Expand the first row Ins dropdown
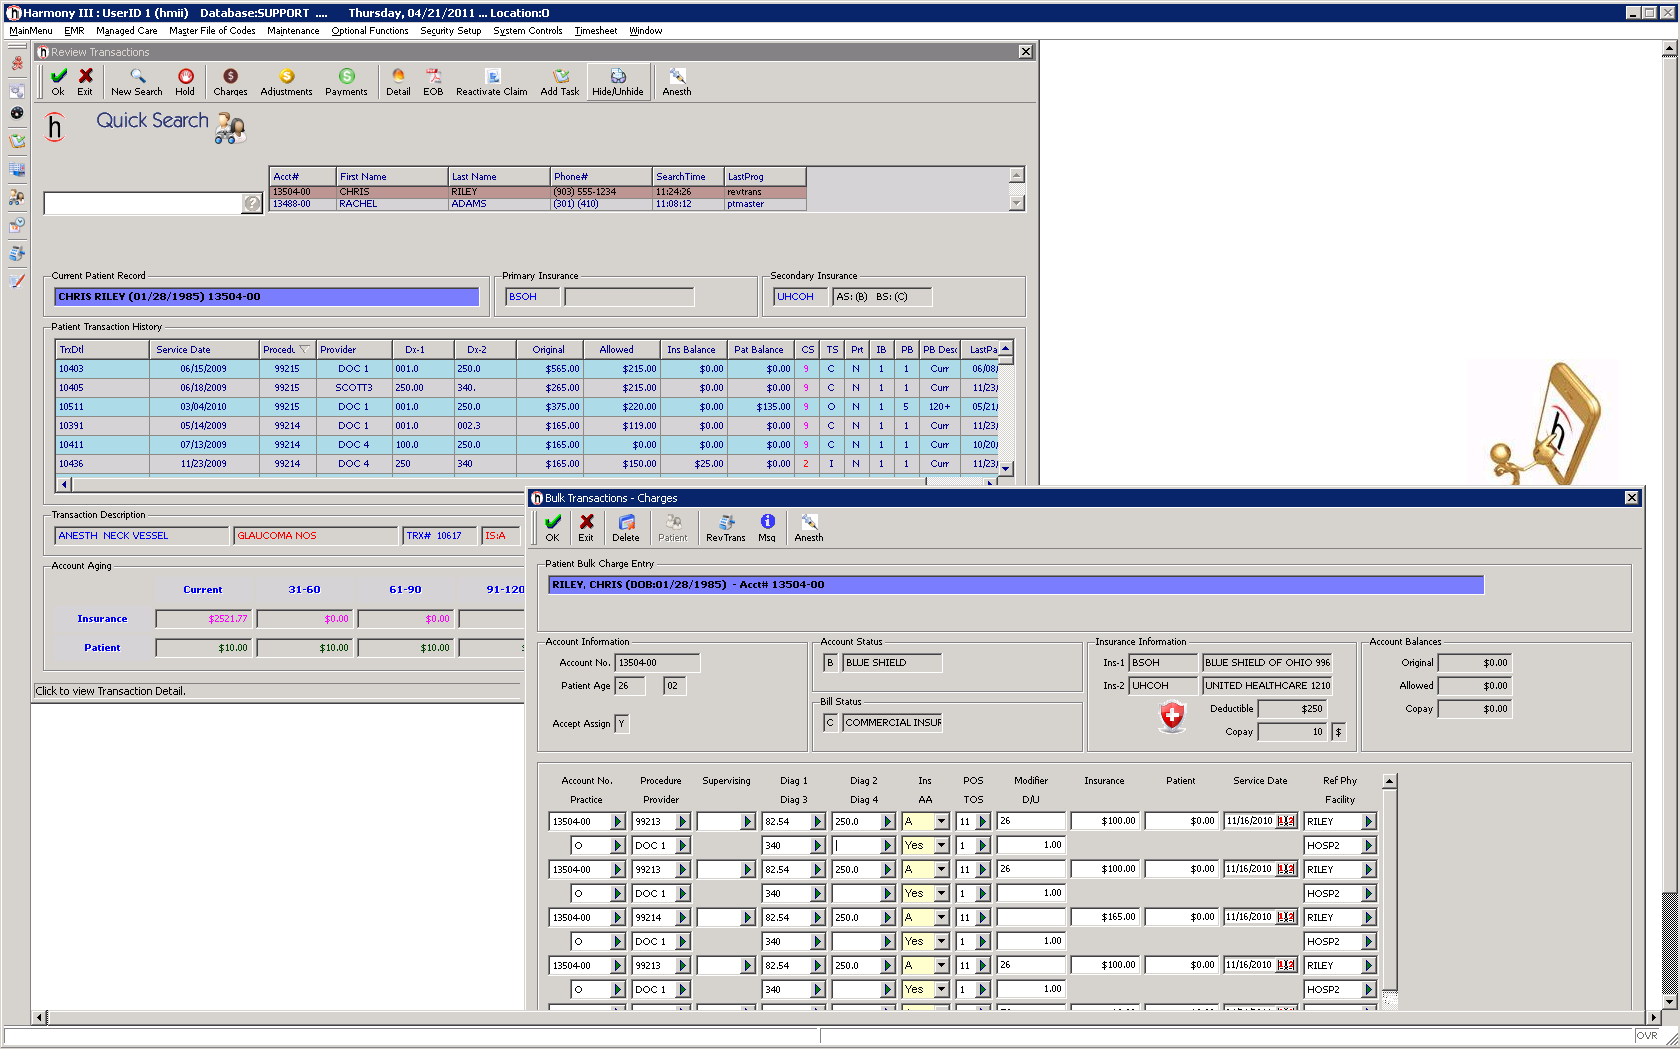 (x=941, y=822)
